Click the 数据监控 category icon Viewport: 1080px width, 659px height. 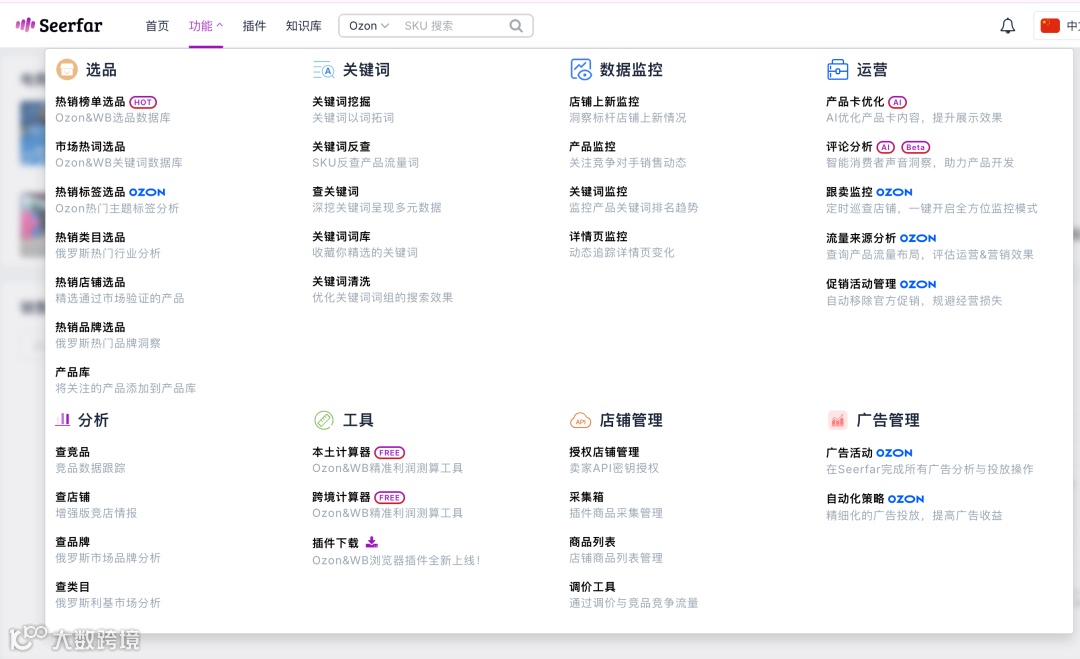point(581,70)
